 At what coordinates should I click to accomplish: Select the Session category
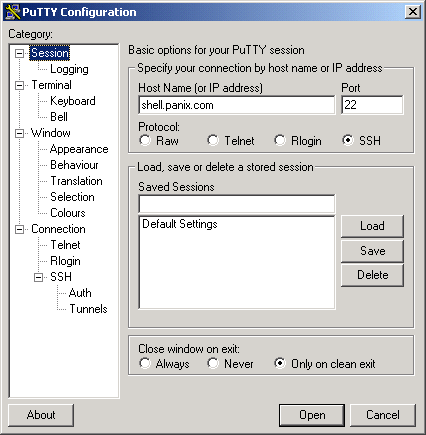point(50,53)
